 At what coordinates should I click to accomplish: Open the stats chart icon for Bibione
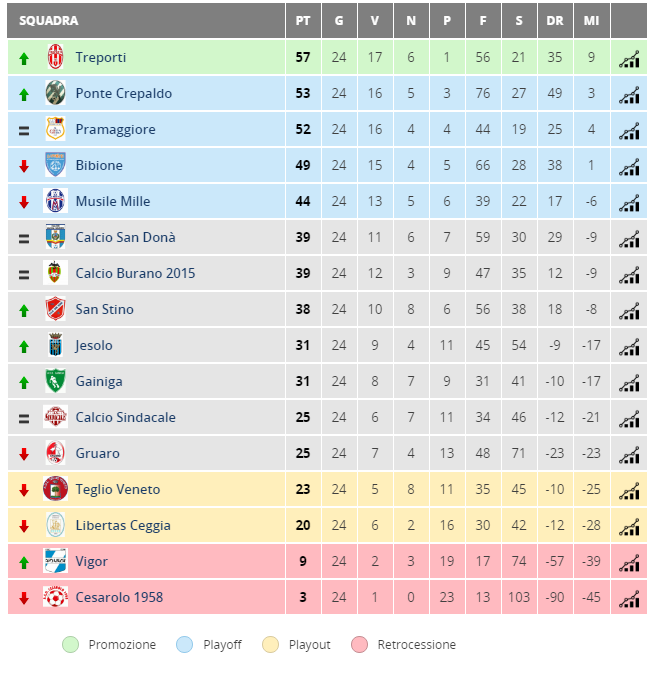click(x=629, y=167)
